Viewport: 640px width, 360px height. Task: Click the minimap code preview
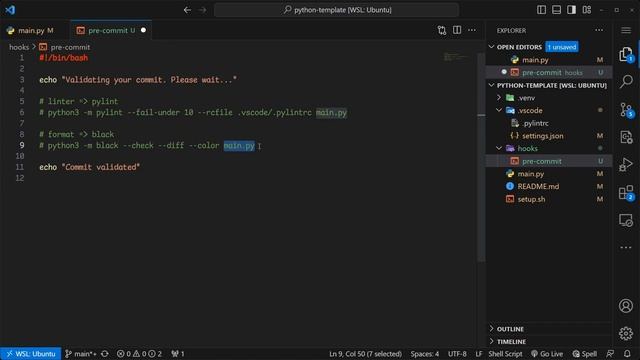click(456, 57)
